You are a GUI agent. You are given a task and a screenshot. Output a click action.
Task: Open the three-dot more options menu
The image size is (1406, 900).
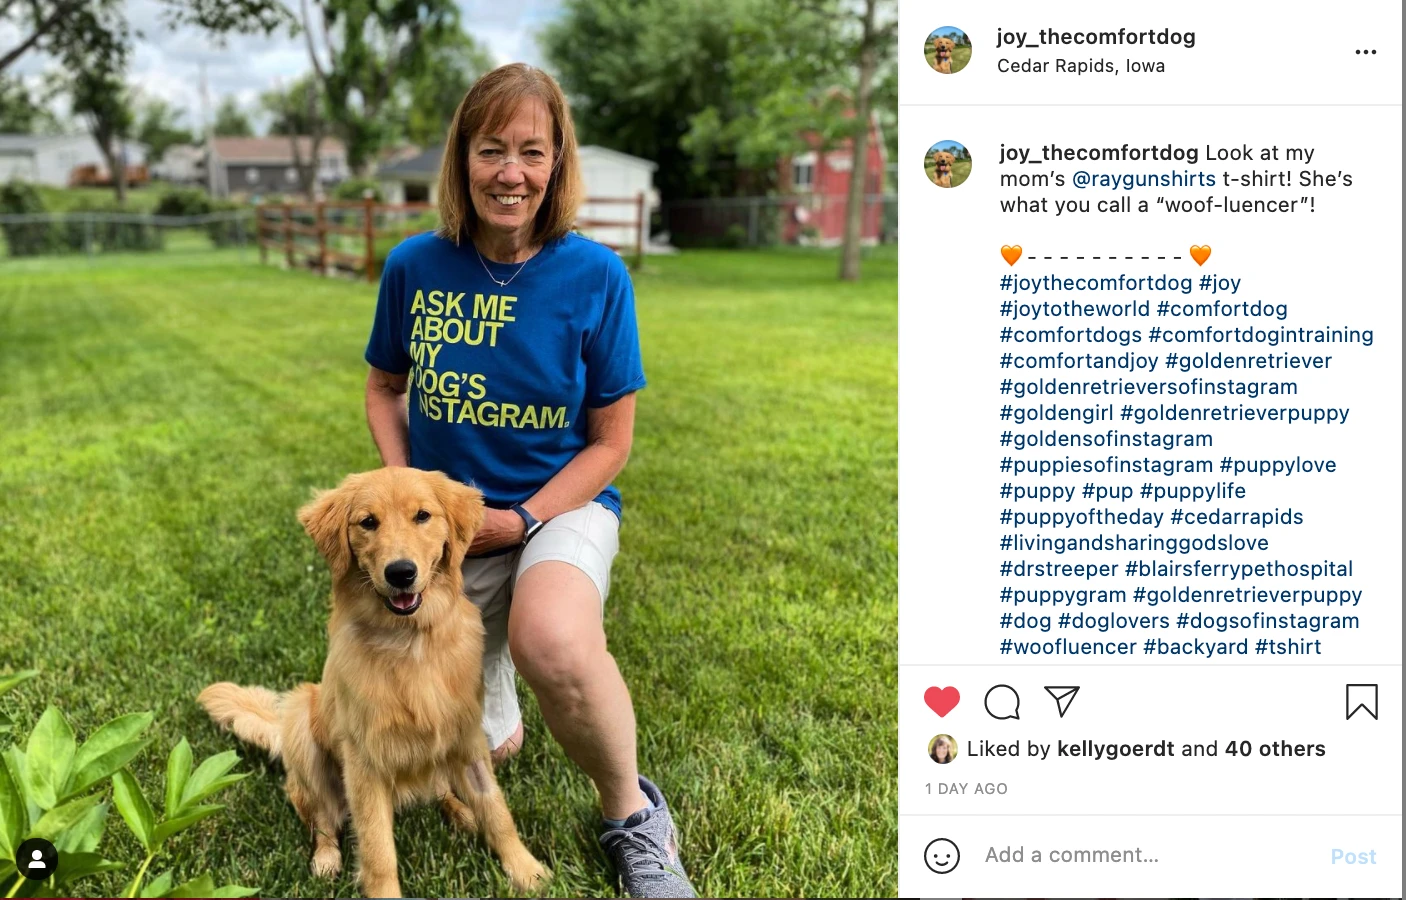(1365, 52)
